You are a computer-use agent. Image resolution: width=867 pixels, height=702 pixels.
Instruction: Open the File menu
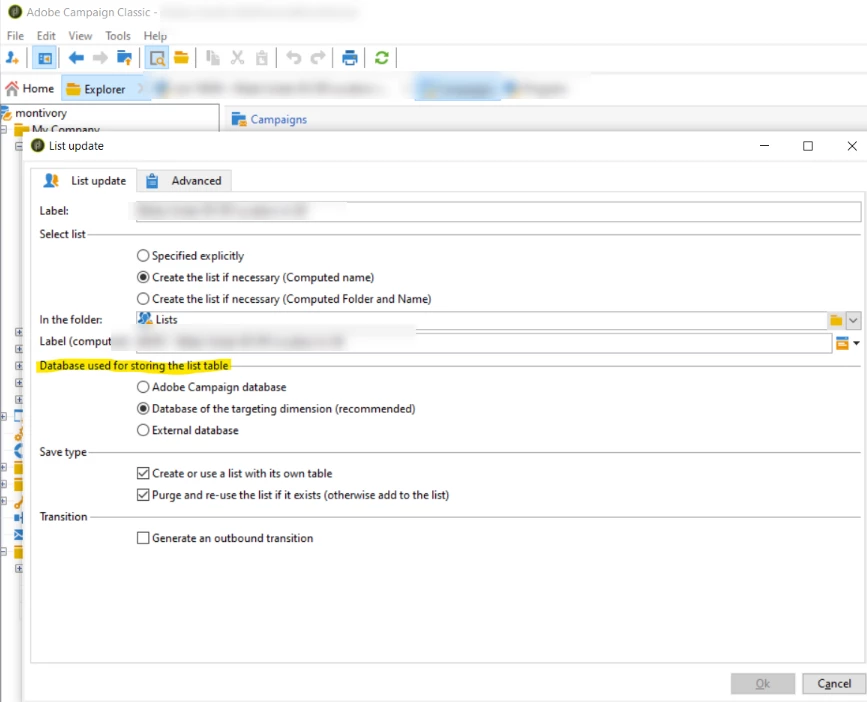(x=15, y=36)
